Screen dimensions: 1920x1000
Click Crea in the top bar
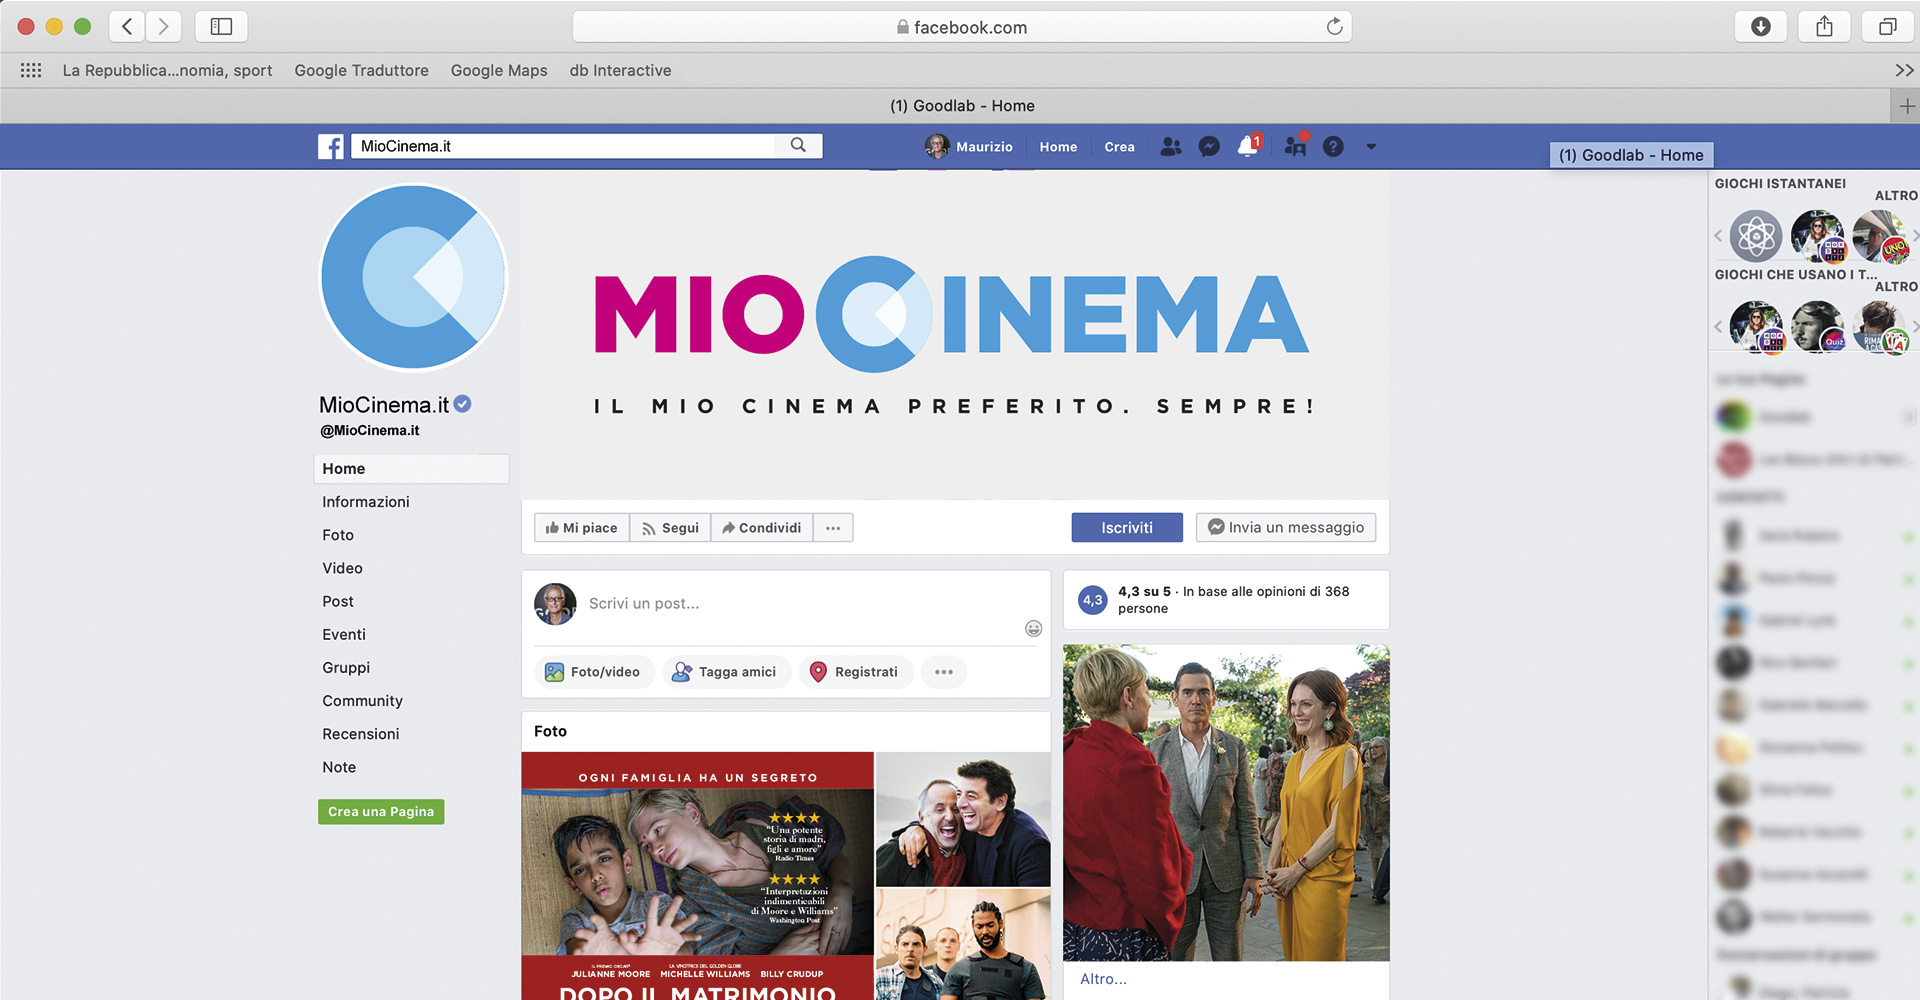(1119, 147)
